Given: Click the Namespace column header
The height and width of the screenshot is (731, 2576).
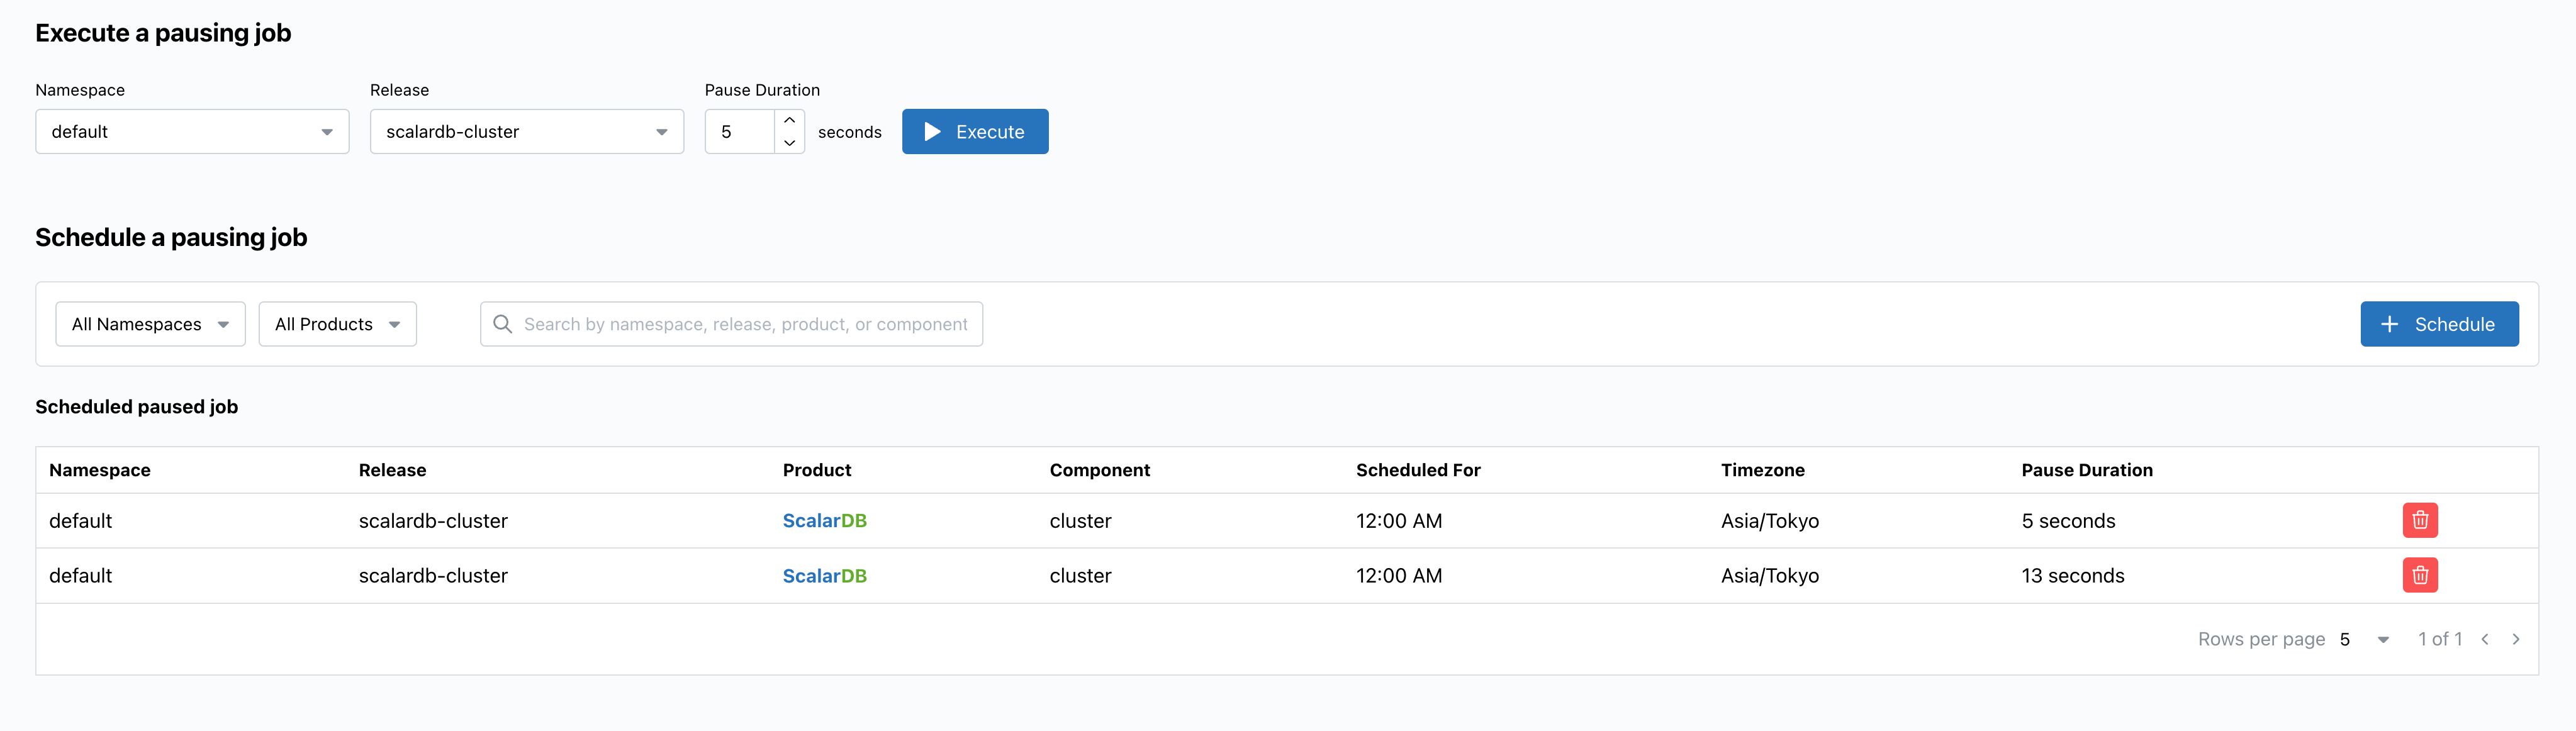Looking at the screenshot, I should point(100,470).
